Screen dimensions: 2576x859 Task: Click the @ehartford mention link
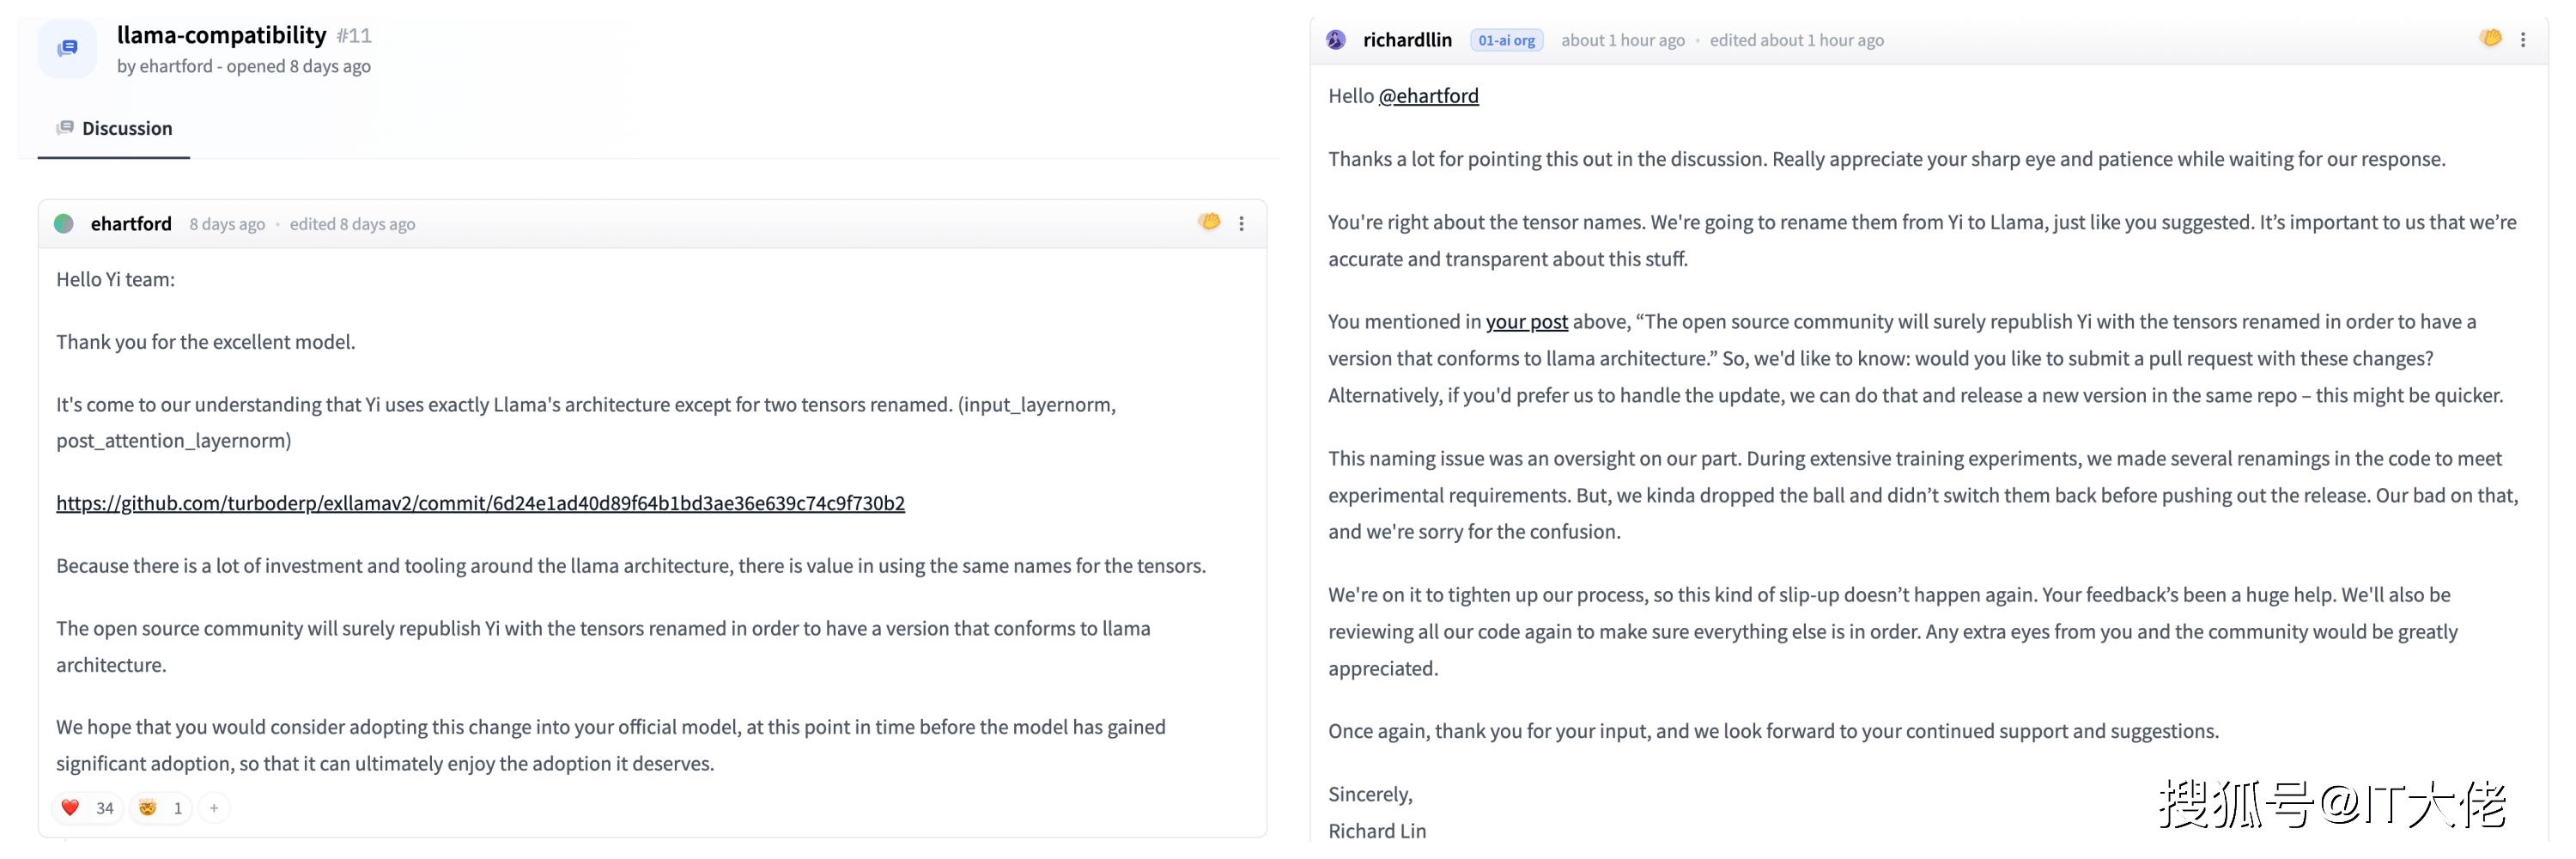1428,96
